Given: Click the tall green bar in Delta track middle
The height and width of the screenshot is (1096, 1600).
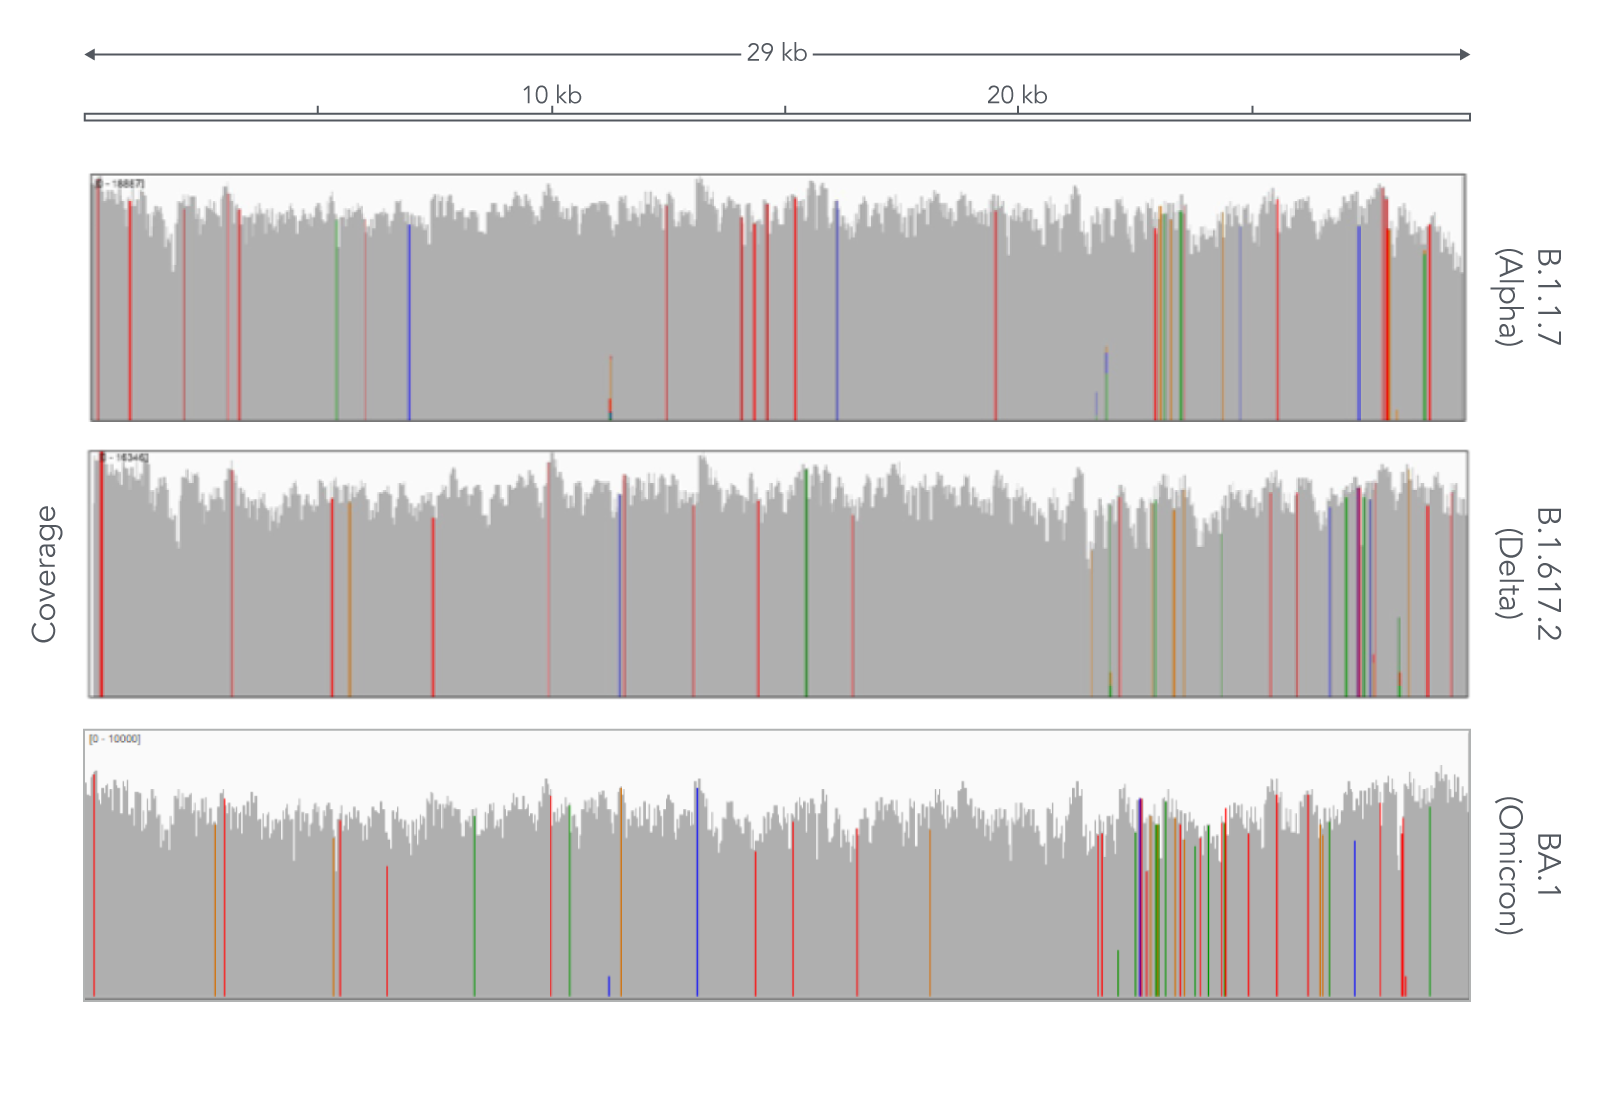Looking at the screenshot, I should click(806, 580).
